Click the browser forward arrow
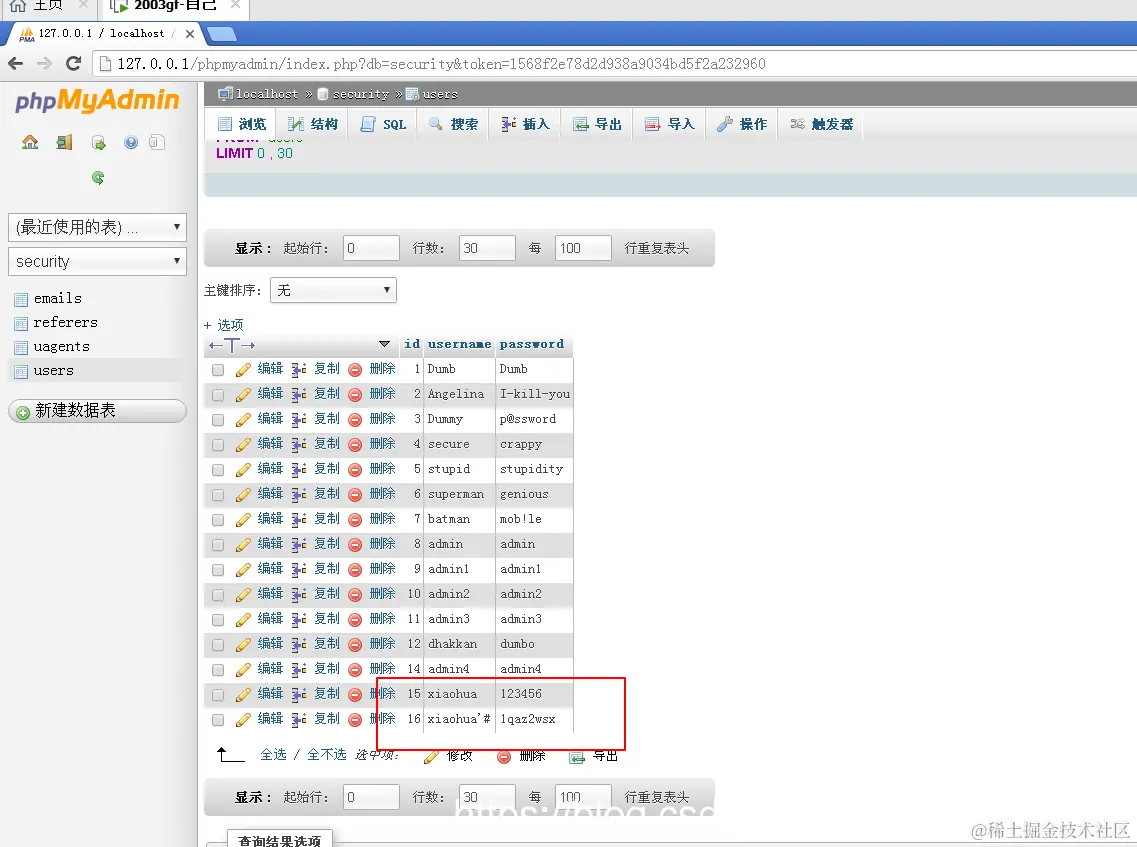Viewport: 1137px width, 847px height. click(44, 64)
